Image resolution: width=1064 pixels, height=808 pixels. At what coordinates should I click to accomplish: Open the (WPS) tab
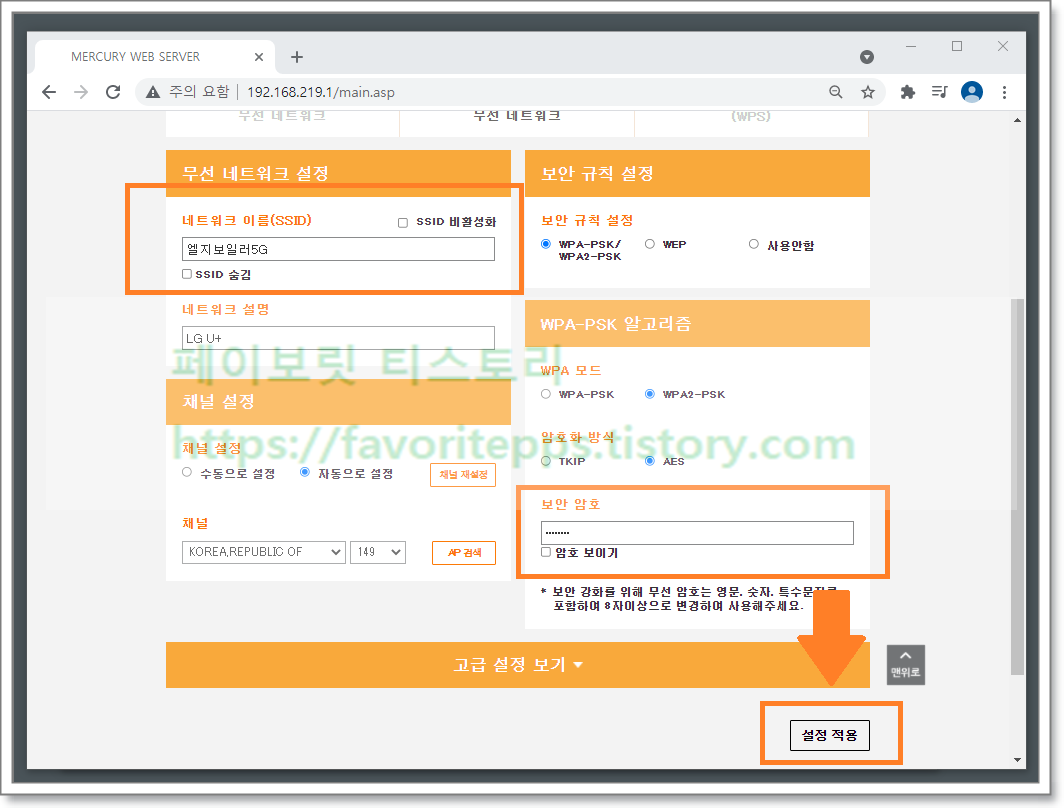(751, 121)
